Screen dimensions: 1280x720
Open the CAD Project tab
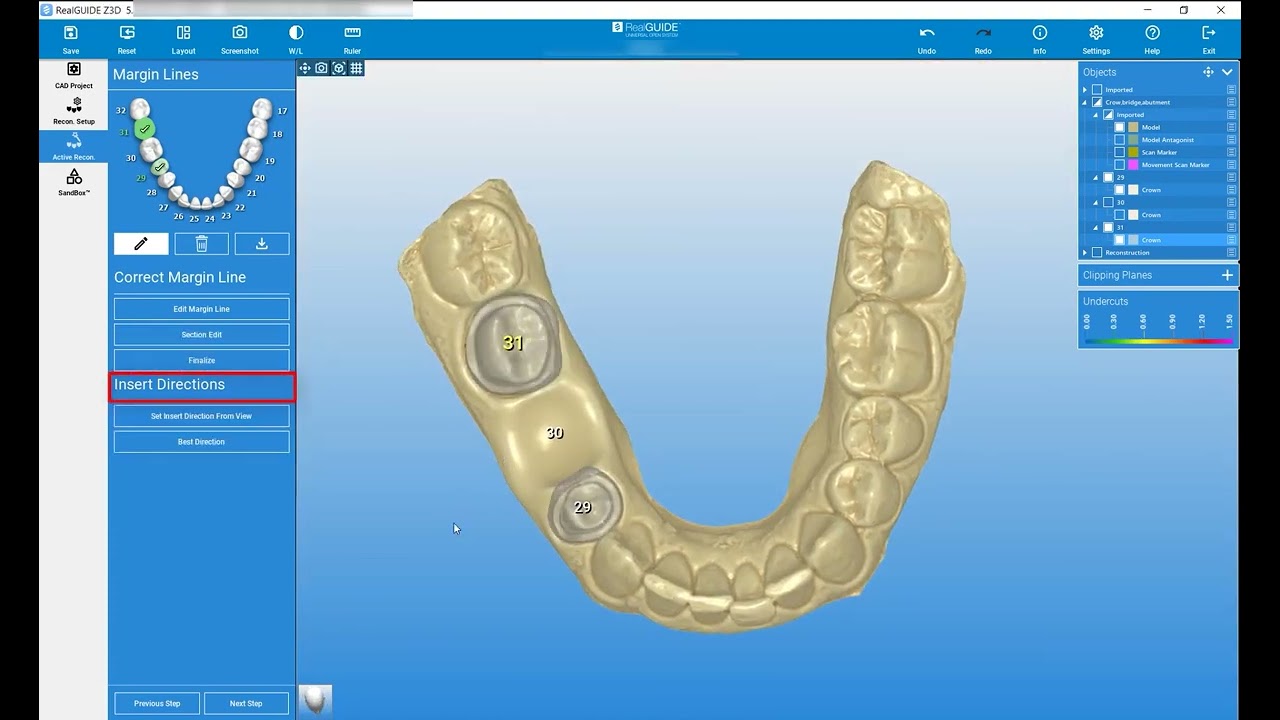tap(74, 76)
